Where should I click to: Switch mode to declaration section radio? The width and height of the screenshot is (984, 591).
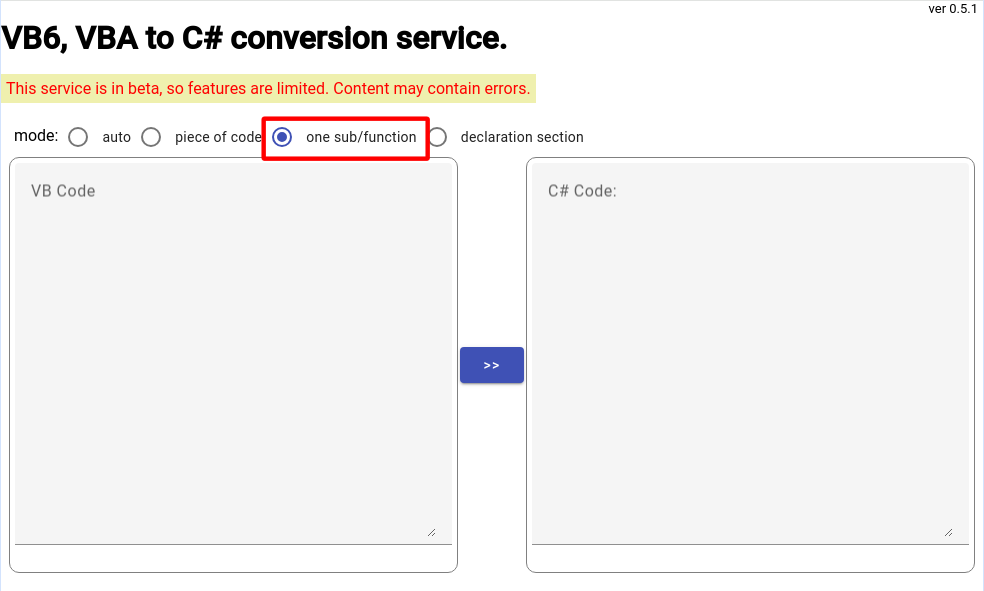[437, 137]
